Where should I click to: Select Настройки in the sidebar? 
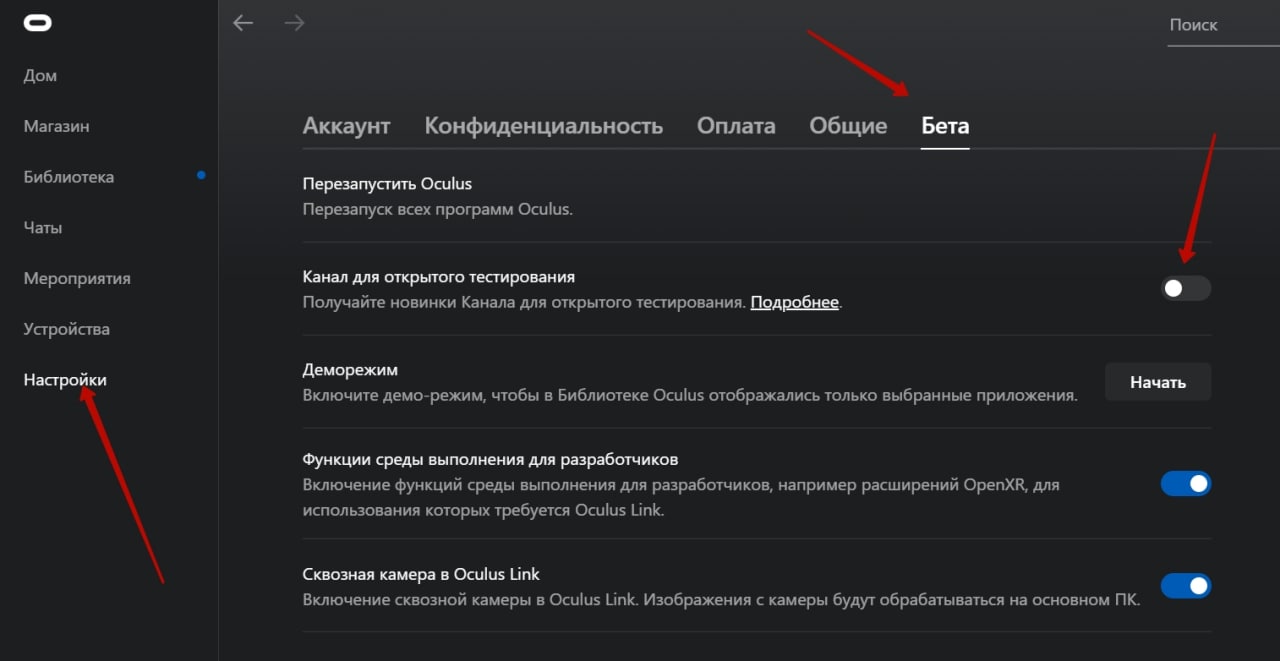point(65,380)
